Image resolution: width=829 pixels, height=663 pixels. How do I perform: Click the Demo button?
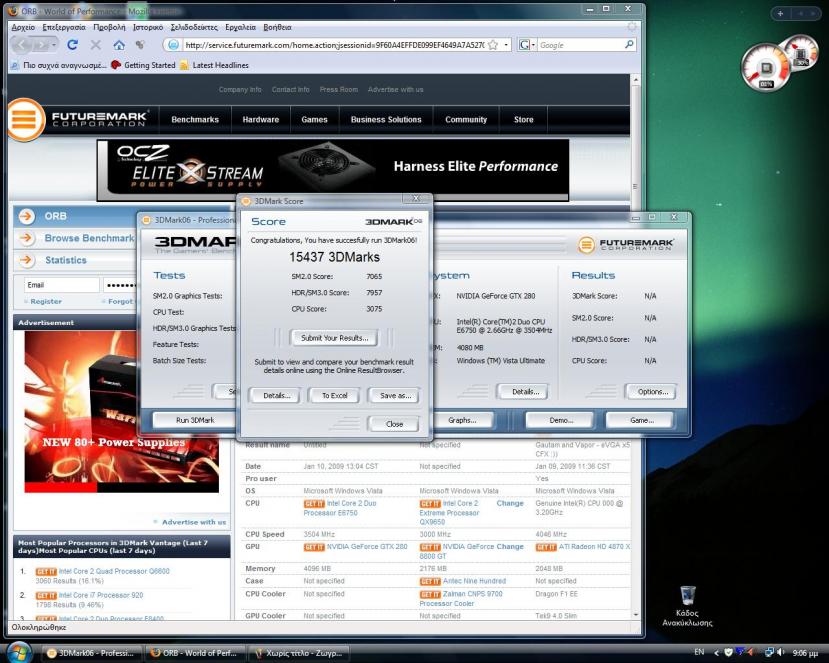pos(560,420)
